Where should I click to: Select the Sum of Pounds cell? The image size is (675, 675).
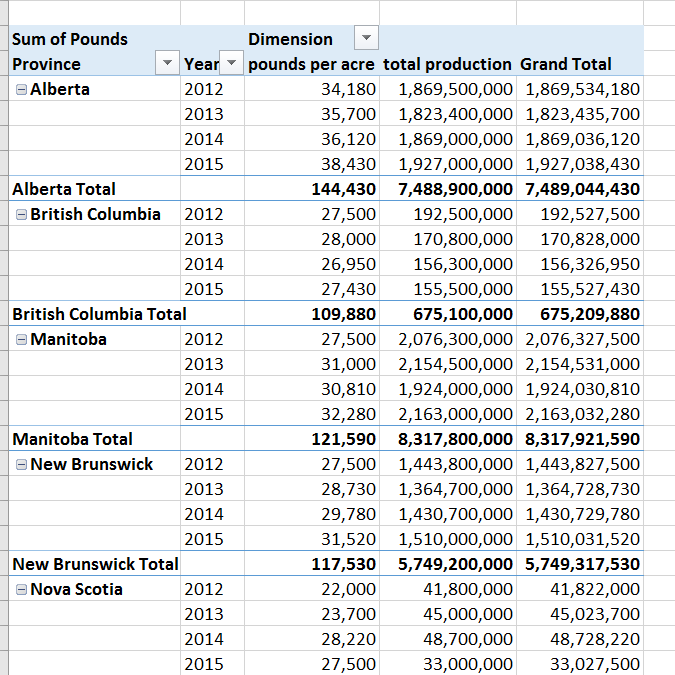pyautogui.click(x=70, y=39)
